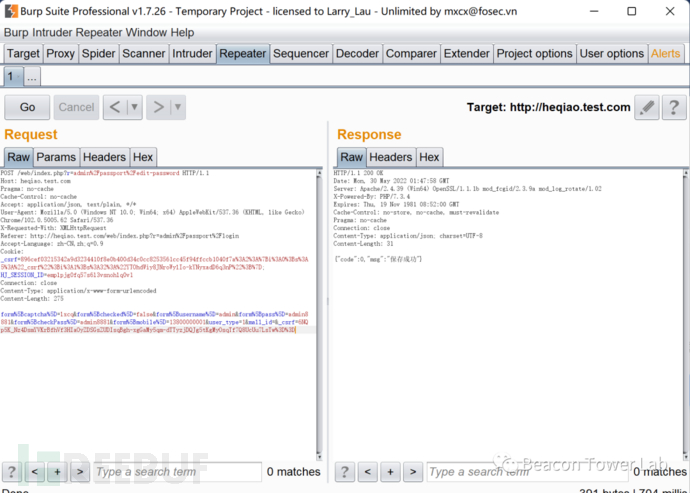The width and height of the screenshot is (690, 493).
Task: Go forward to next request in history
Action: 158,107
